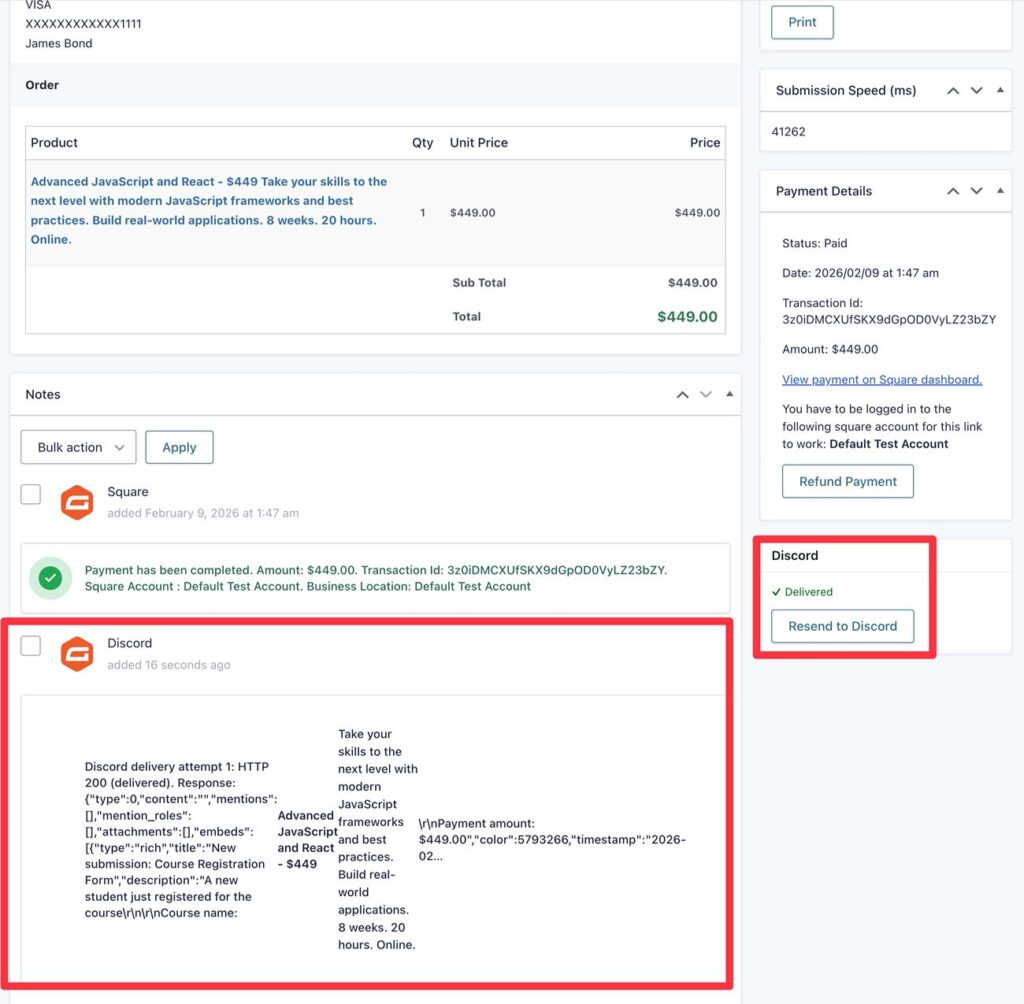
Task: Click the green Total $449.00 amount
Action: pos(687,317)
